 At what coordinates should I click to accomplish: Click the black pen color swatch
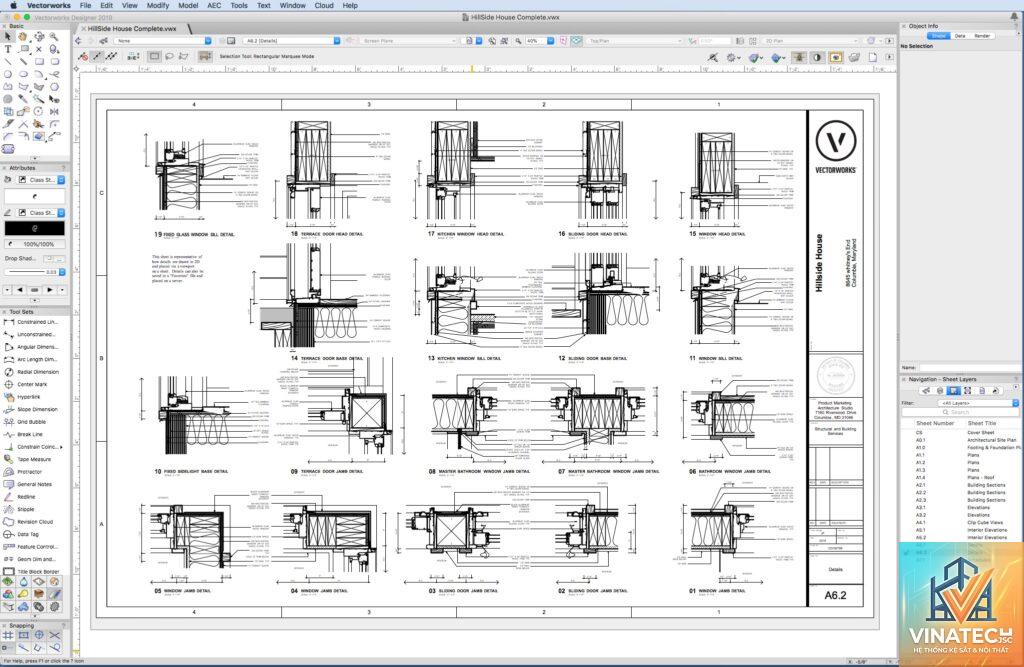click(x=35, y=228)
